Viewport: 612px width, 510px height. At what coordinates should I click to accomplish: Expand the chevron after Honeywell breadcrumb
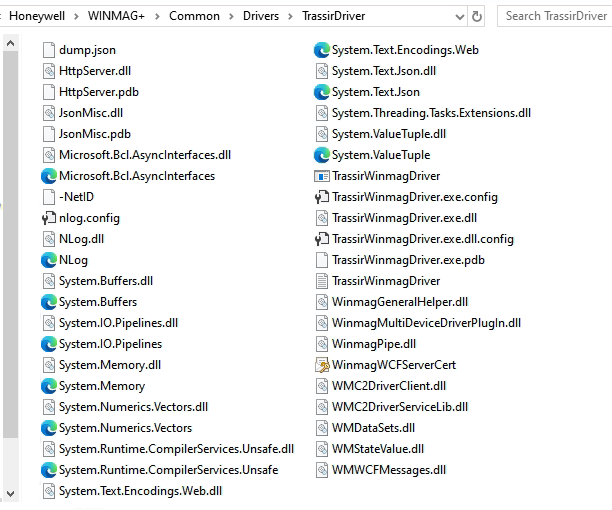coord(76,16)
